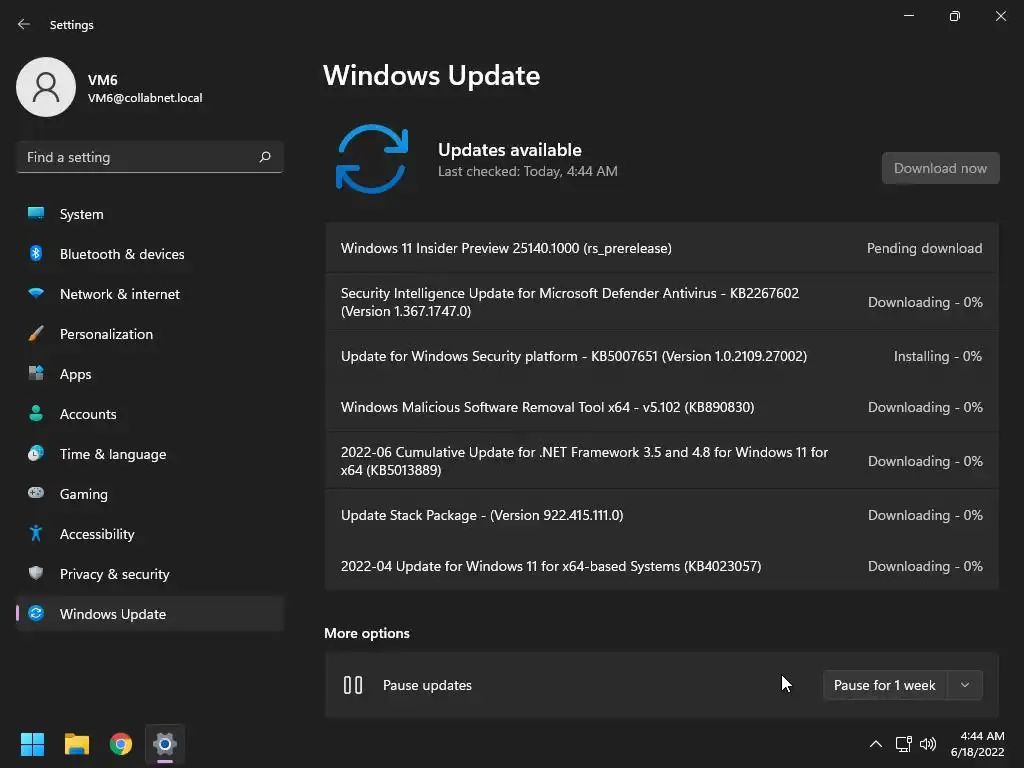Open Time & language
Image resolution: width=1024 pixels, height=768 pixels.
pos(150,454)
